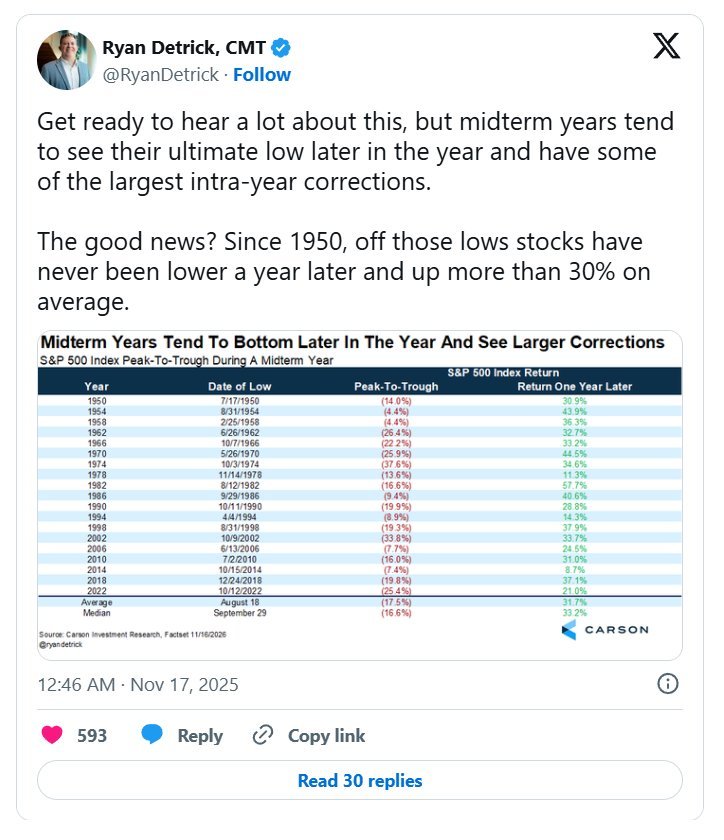Click the Reply text label
This screenshot has width=724, height=840.
[x=200, y=736]
